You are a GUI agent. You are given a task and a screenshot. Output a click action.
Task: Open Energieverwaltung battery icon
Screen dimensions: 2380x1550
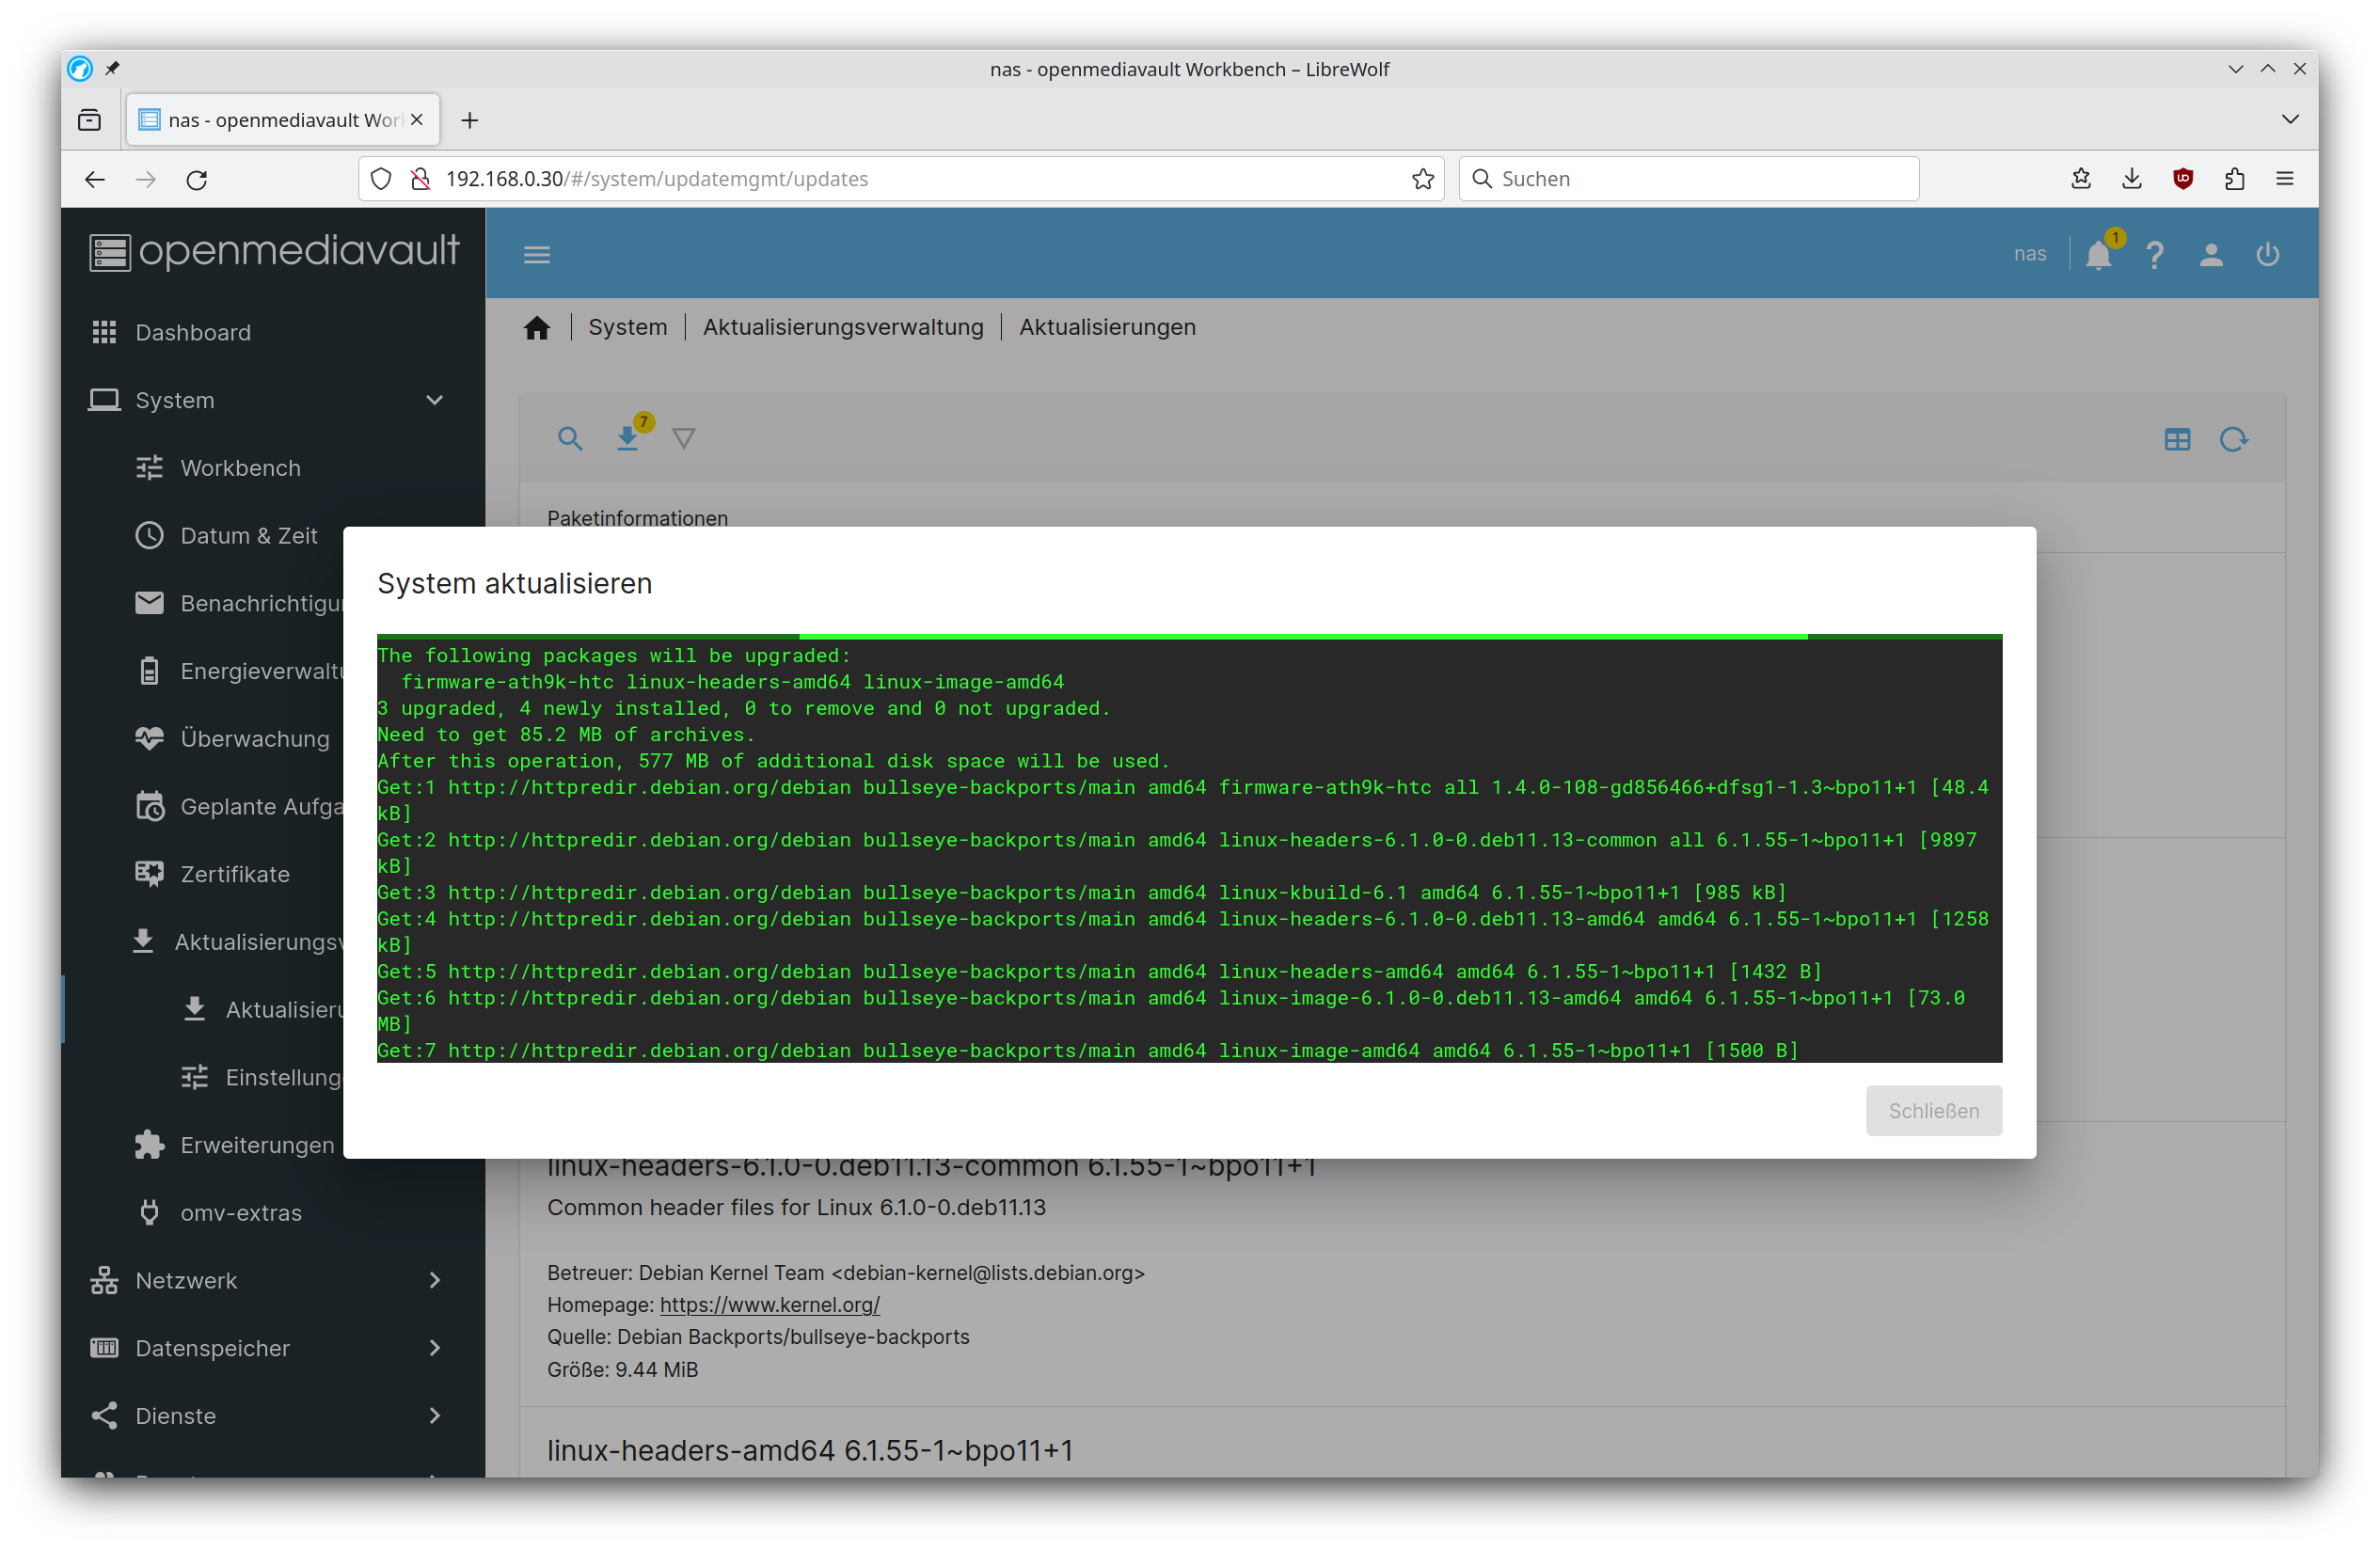tap(149, 671)
